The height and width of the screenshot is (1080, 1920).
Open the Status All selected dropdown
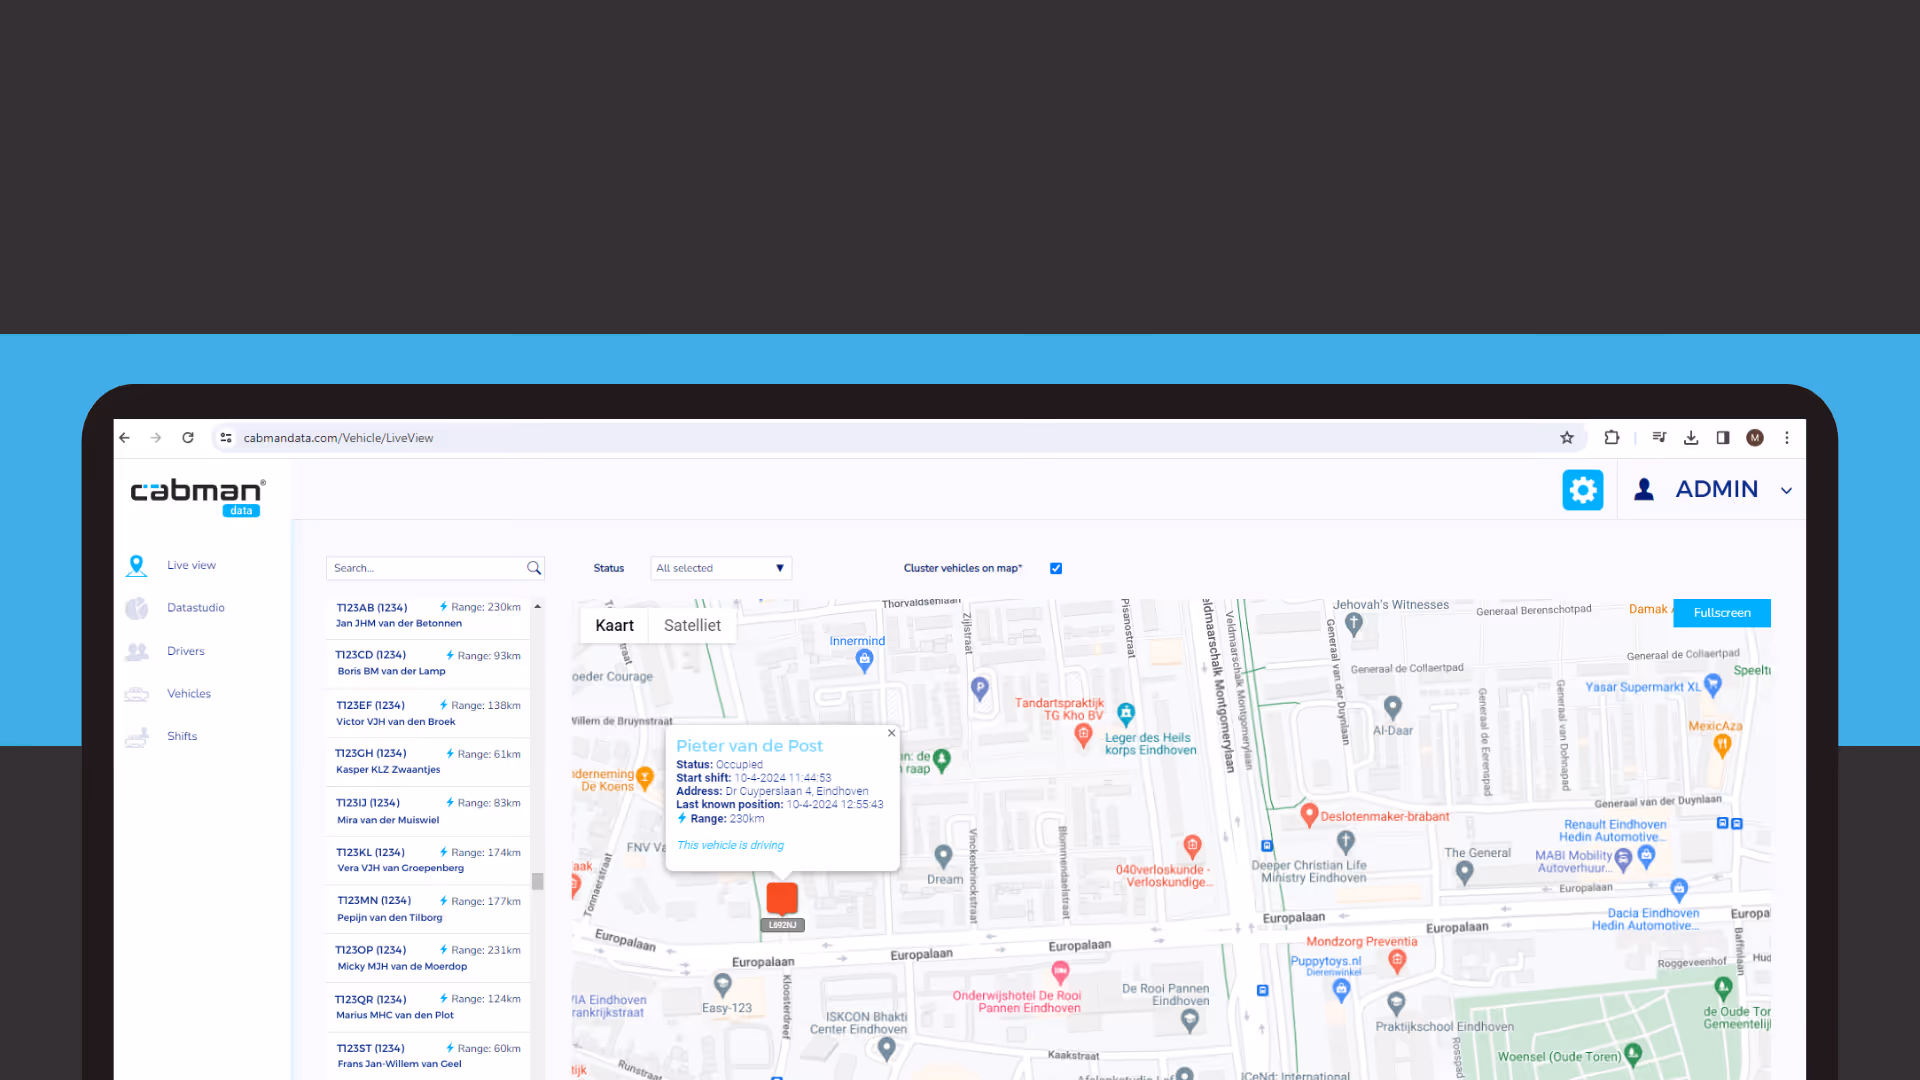(x=720, y=568)
